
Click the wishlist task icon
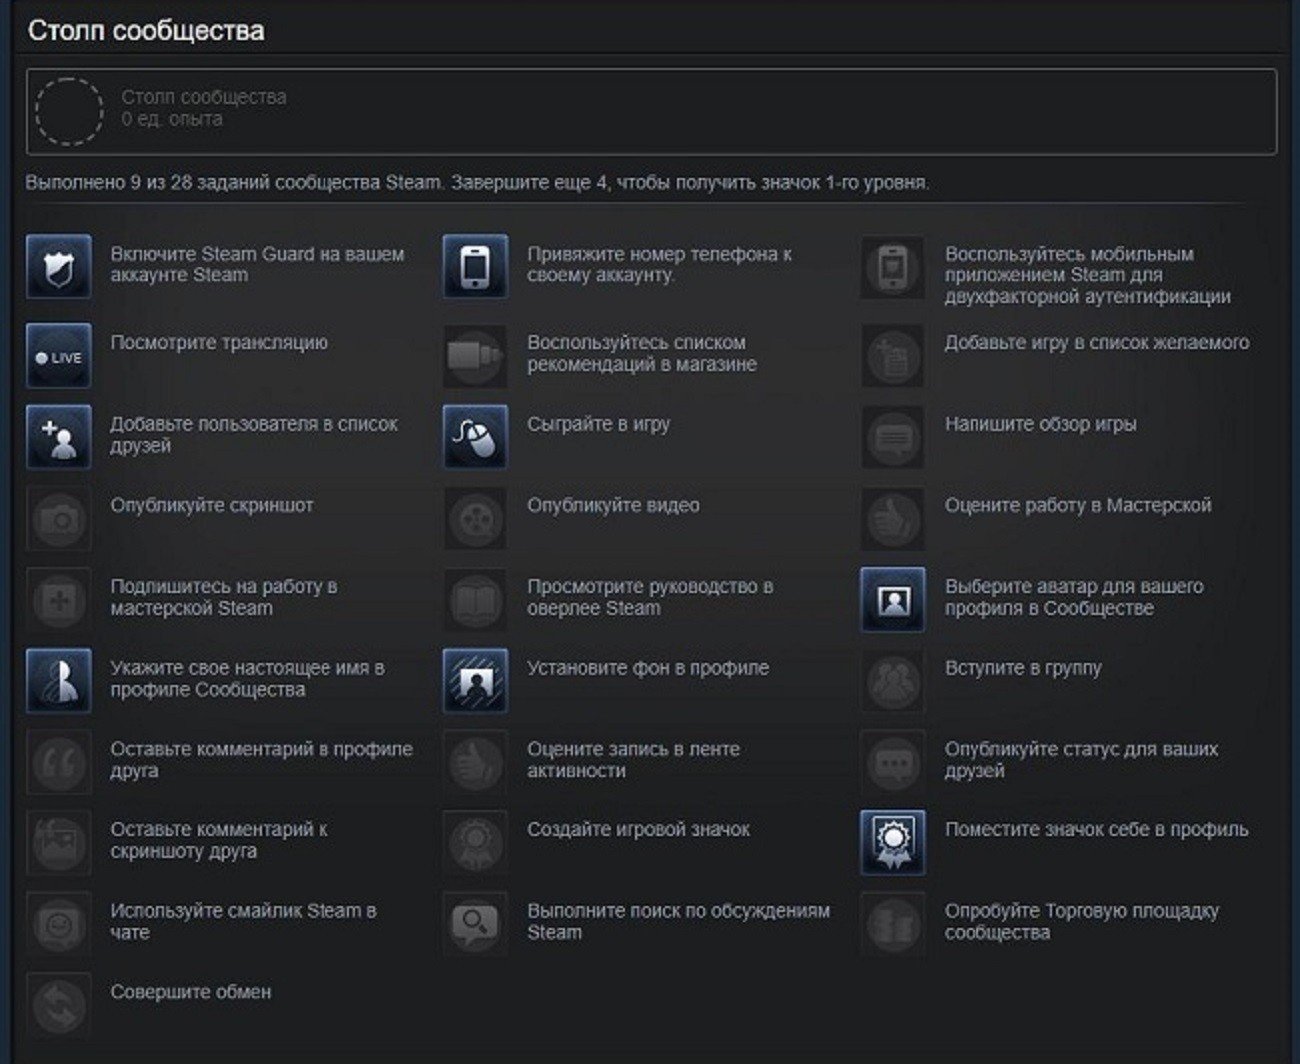[x=893, y=355]
